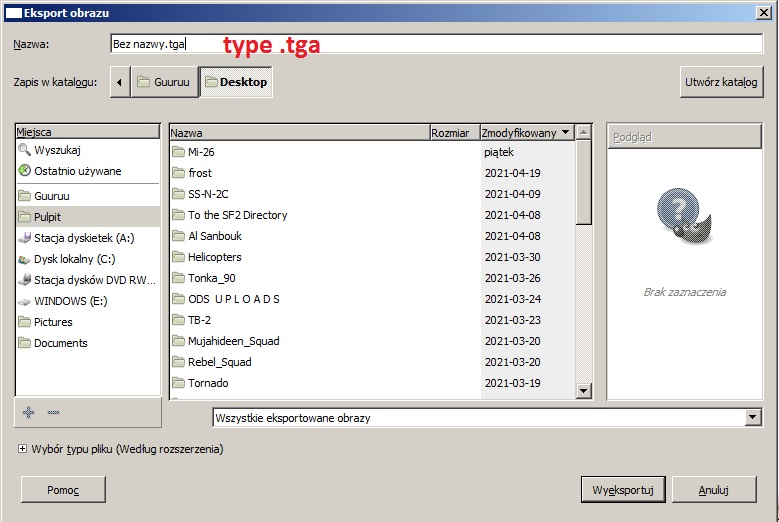Sort by Zmodyfikowany column arrow

point(565,132)
